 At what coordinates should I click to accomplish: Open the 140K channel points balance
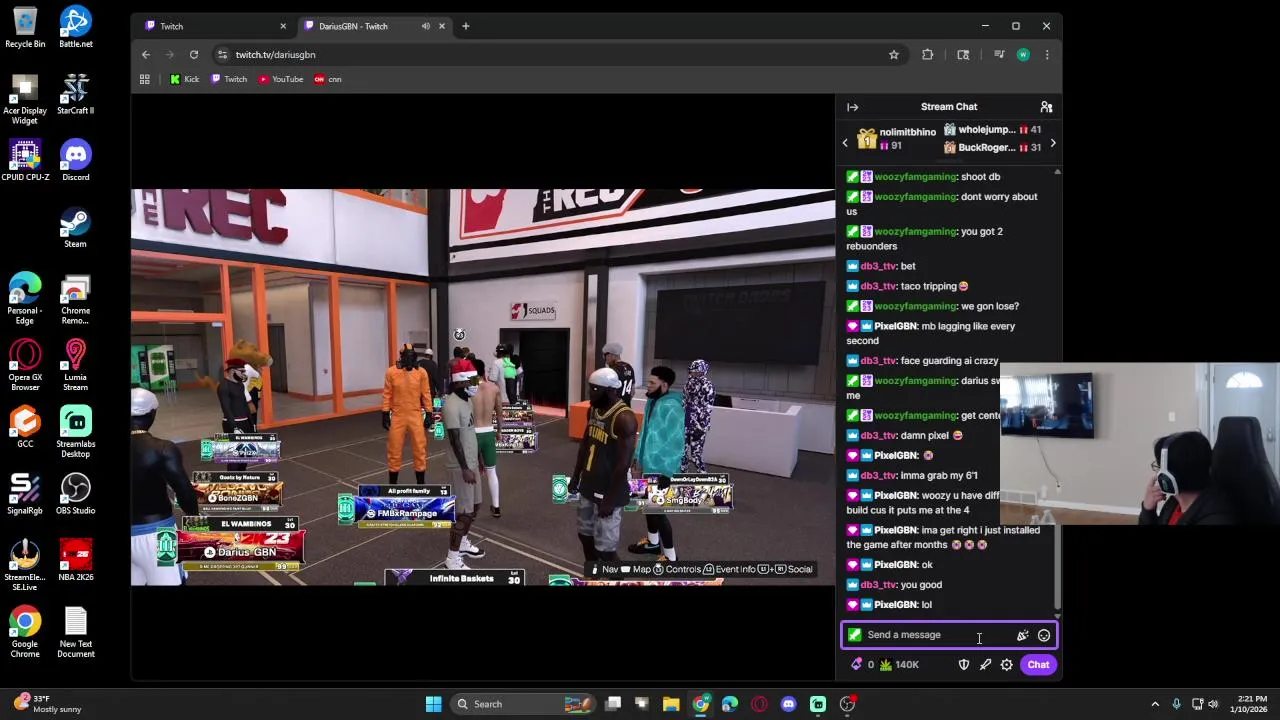[899, 665]
